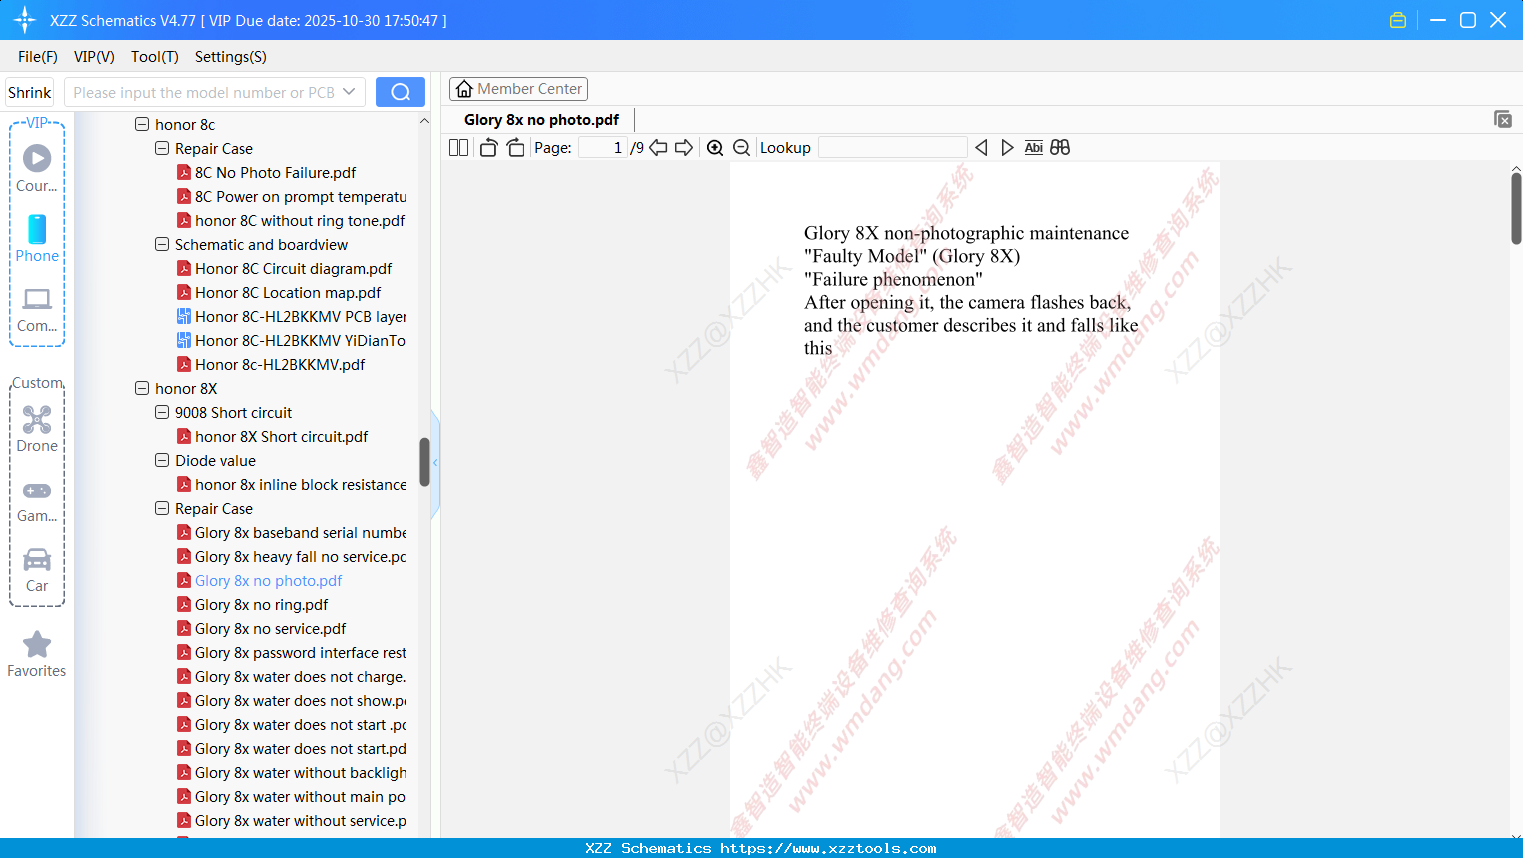Toggle the Abi match option
The width and height of the screenshot is (1523, 858).
[1034, 148]
